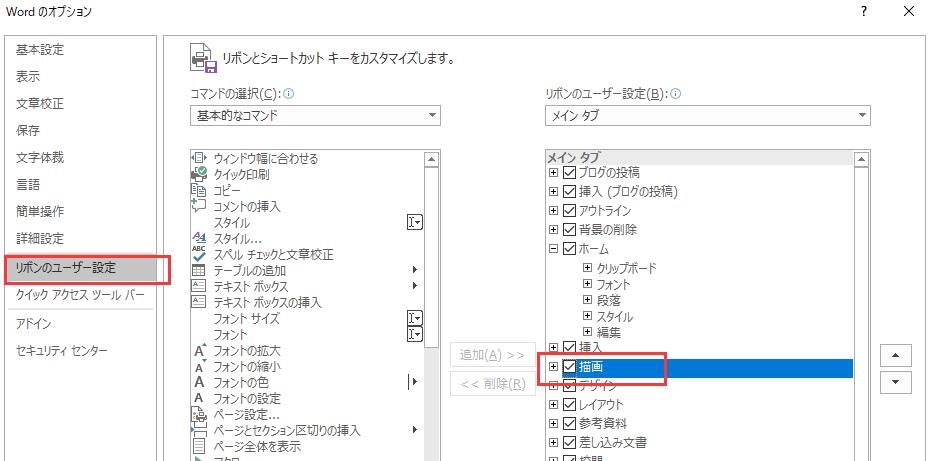Image resolution: width=928 pixels, height=461 pixels.
Task: Select the ページ全体を表示 icon
Action: pyautogui.click(x=199, y=446)
